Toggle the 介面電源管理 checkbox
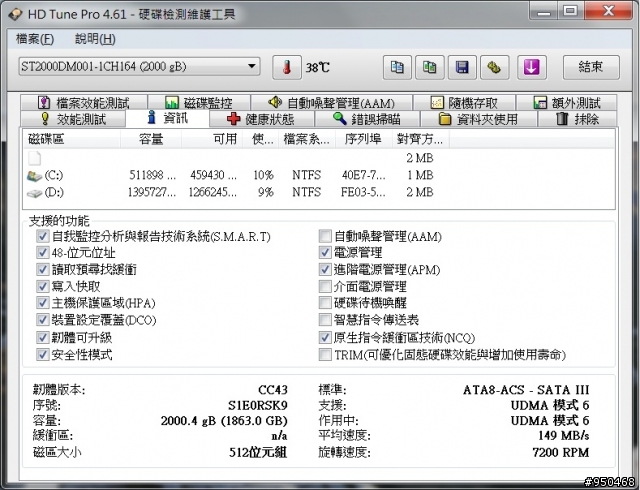 click(x=325, y=286)
